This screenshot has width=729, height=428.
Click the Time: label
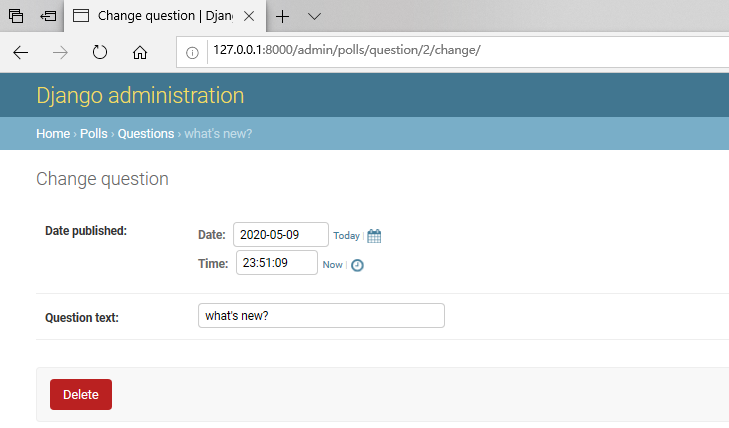pyautogui.click(x=213, y=264)
